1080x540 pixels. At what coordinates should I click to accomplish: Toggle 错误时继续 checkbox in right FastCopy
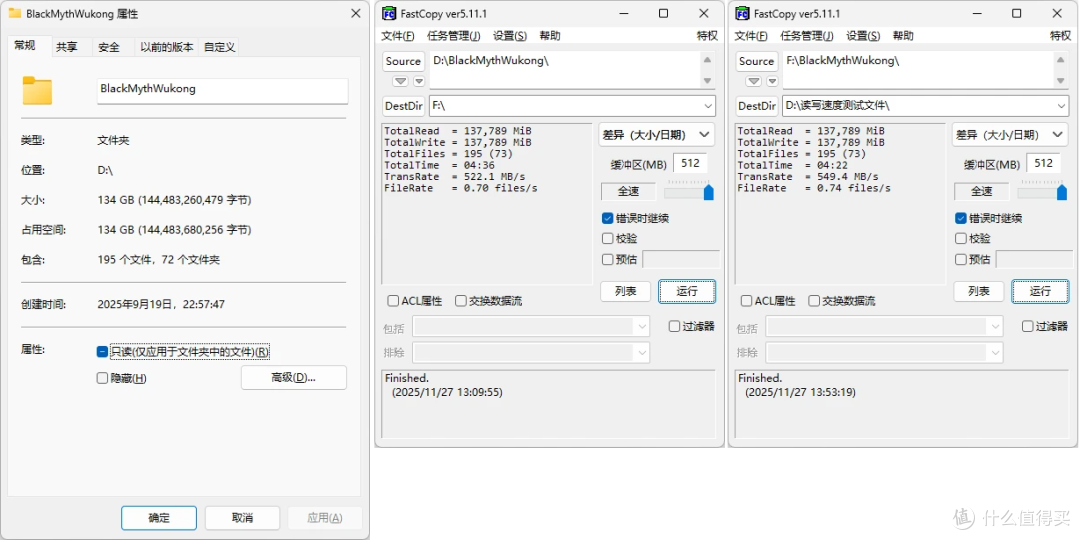(961, 218)
